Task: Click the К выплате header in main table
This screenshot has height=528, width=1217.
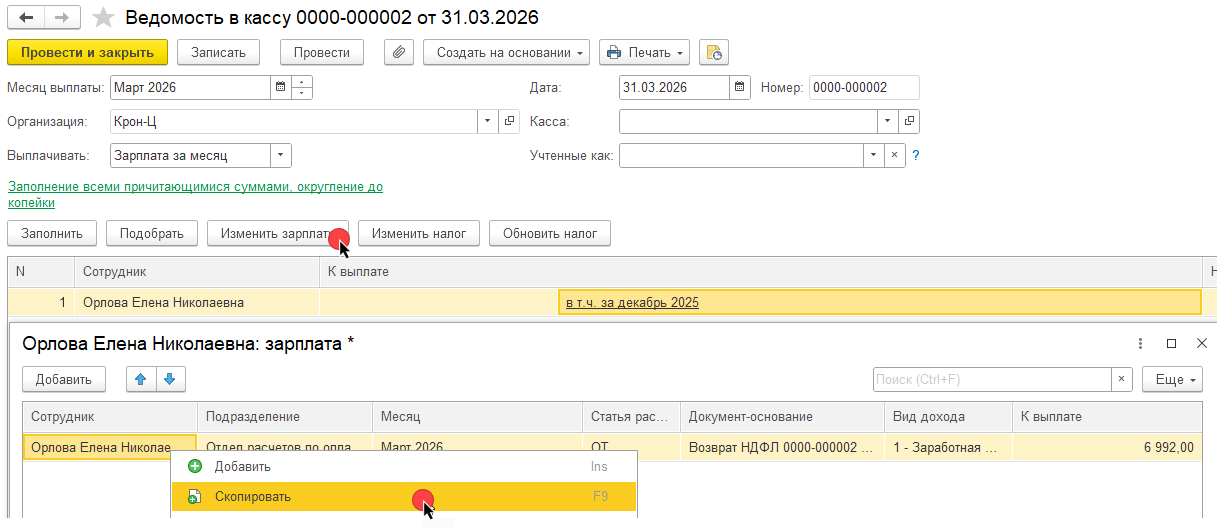Action: pyautogui.click(x=760, y=272)
